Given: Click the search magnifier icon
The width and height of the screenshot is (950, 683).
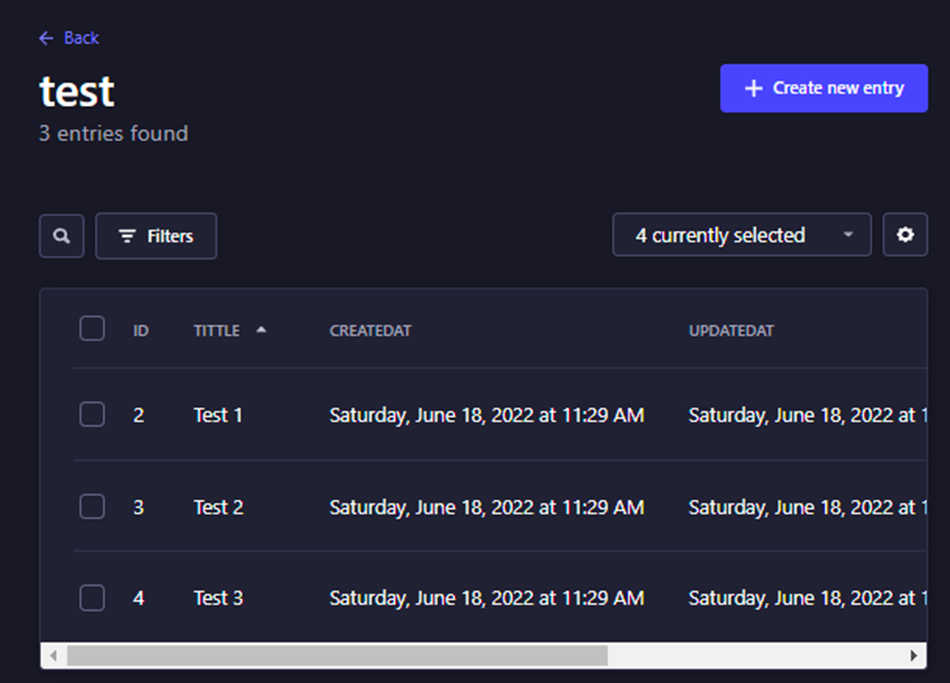Looking at the screenshot, I should pyautogui.click(x=62, y=236).
